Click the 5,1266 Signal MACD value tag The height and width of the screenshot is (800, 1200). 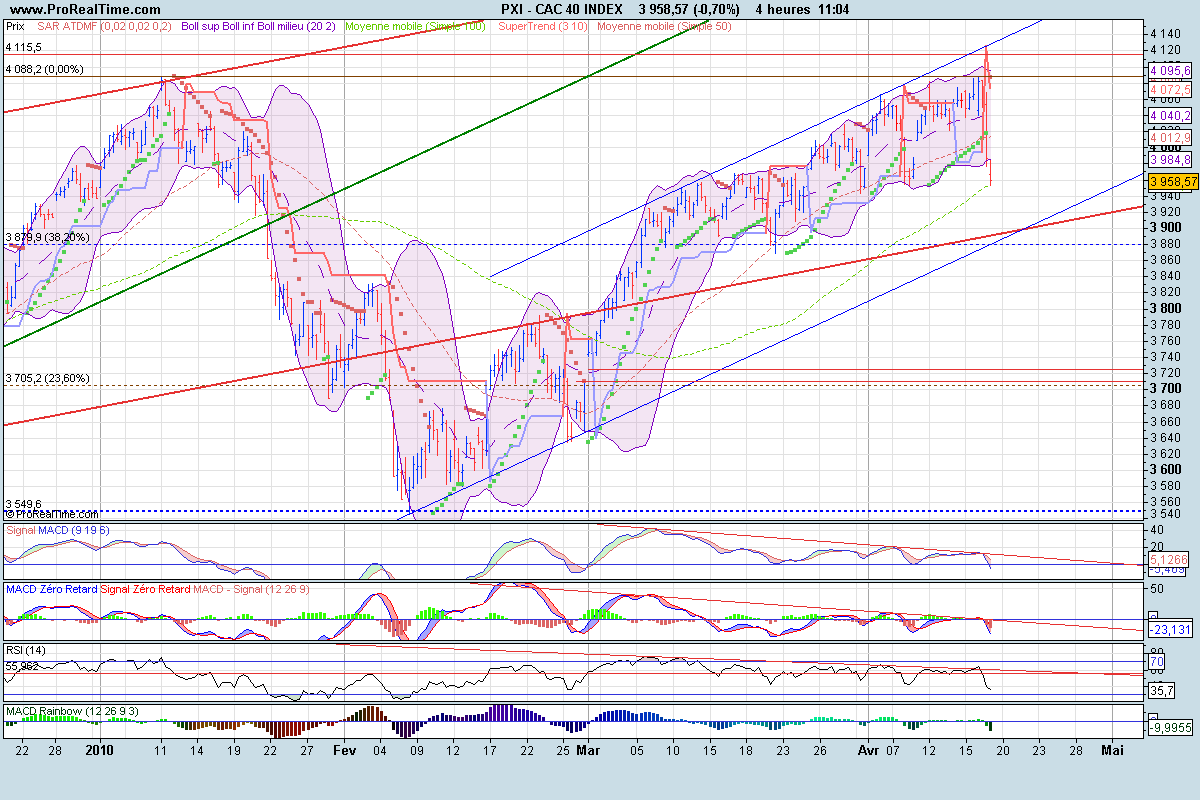(x=1170, y=559)
